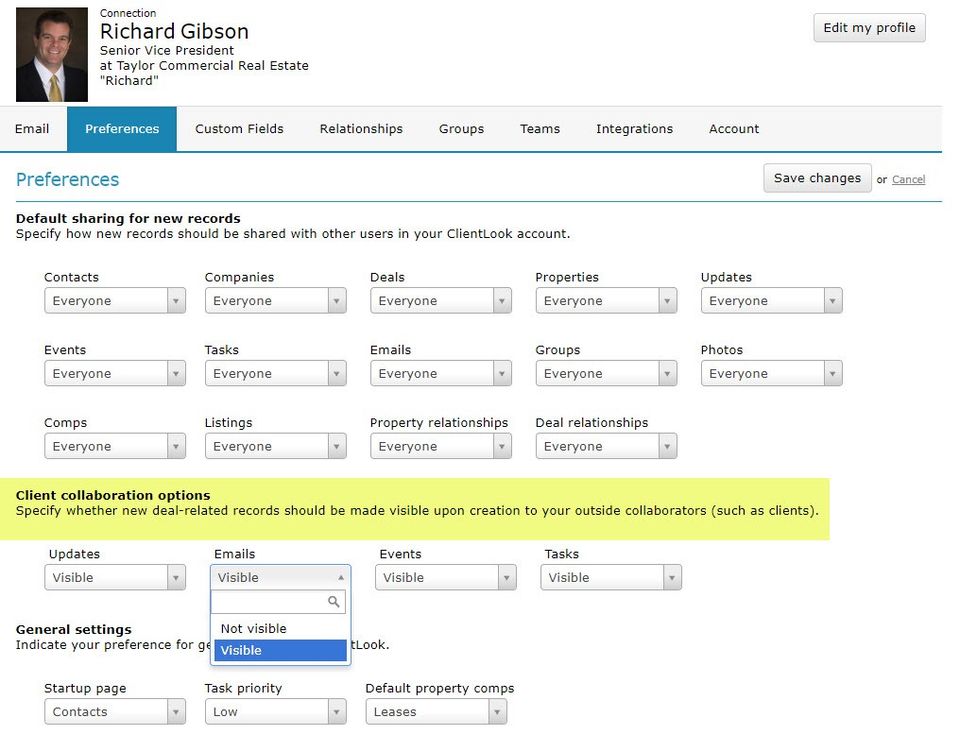Open the Photos sharing dropdown
This screenshot has height=732, width=960.
point(771,374)
